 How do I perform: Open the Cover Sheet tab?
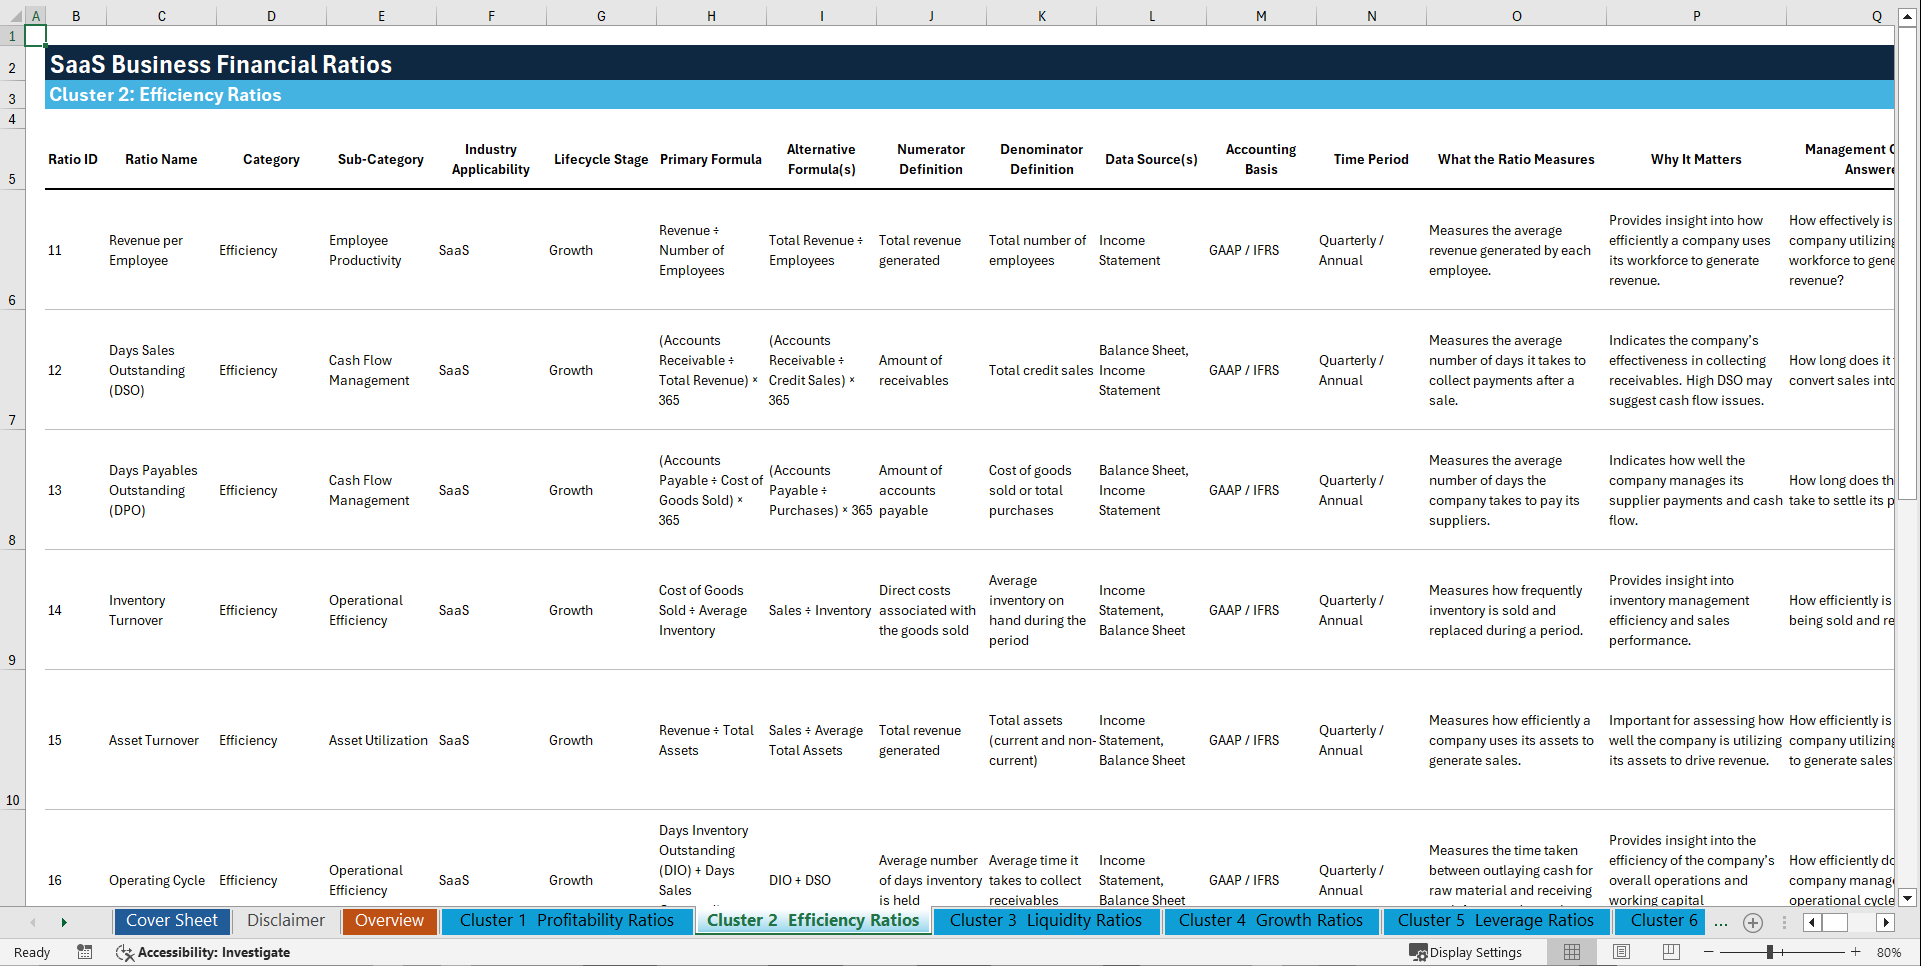click(x=171, y=921)
